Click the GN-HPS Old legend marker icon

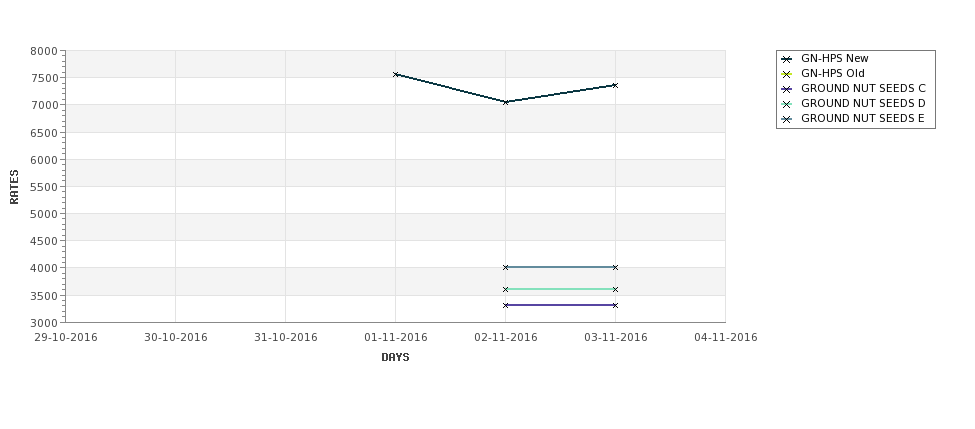click(x=787, y=74)
